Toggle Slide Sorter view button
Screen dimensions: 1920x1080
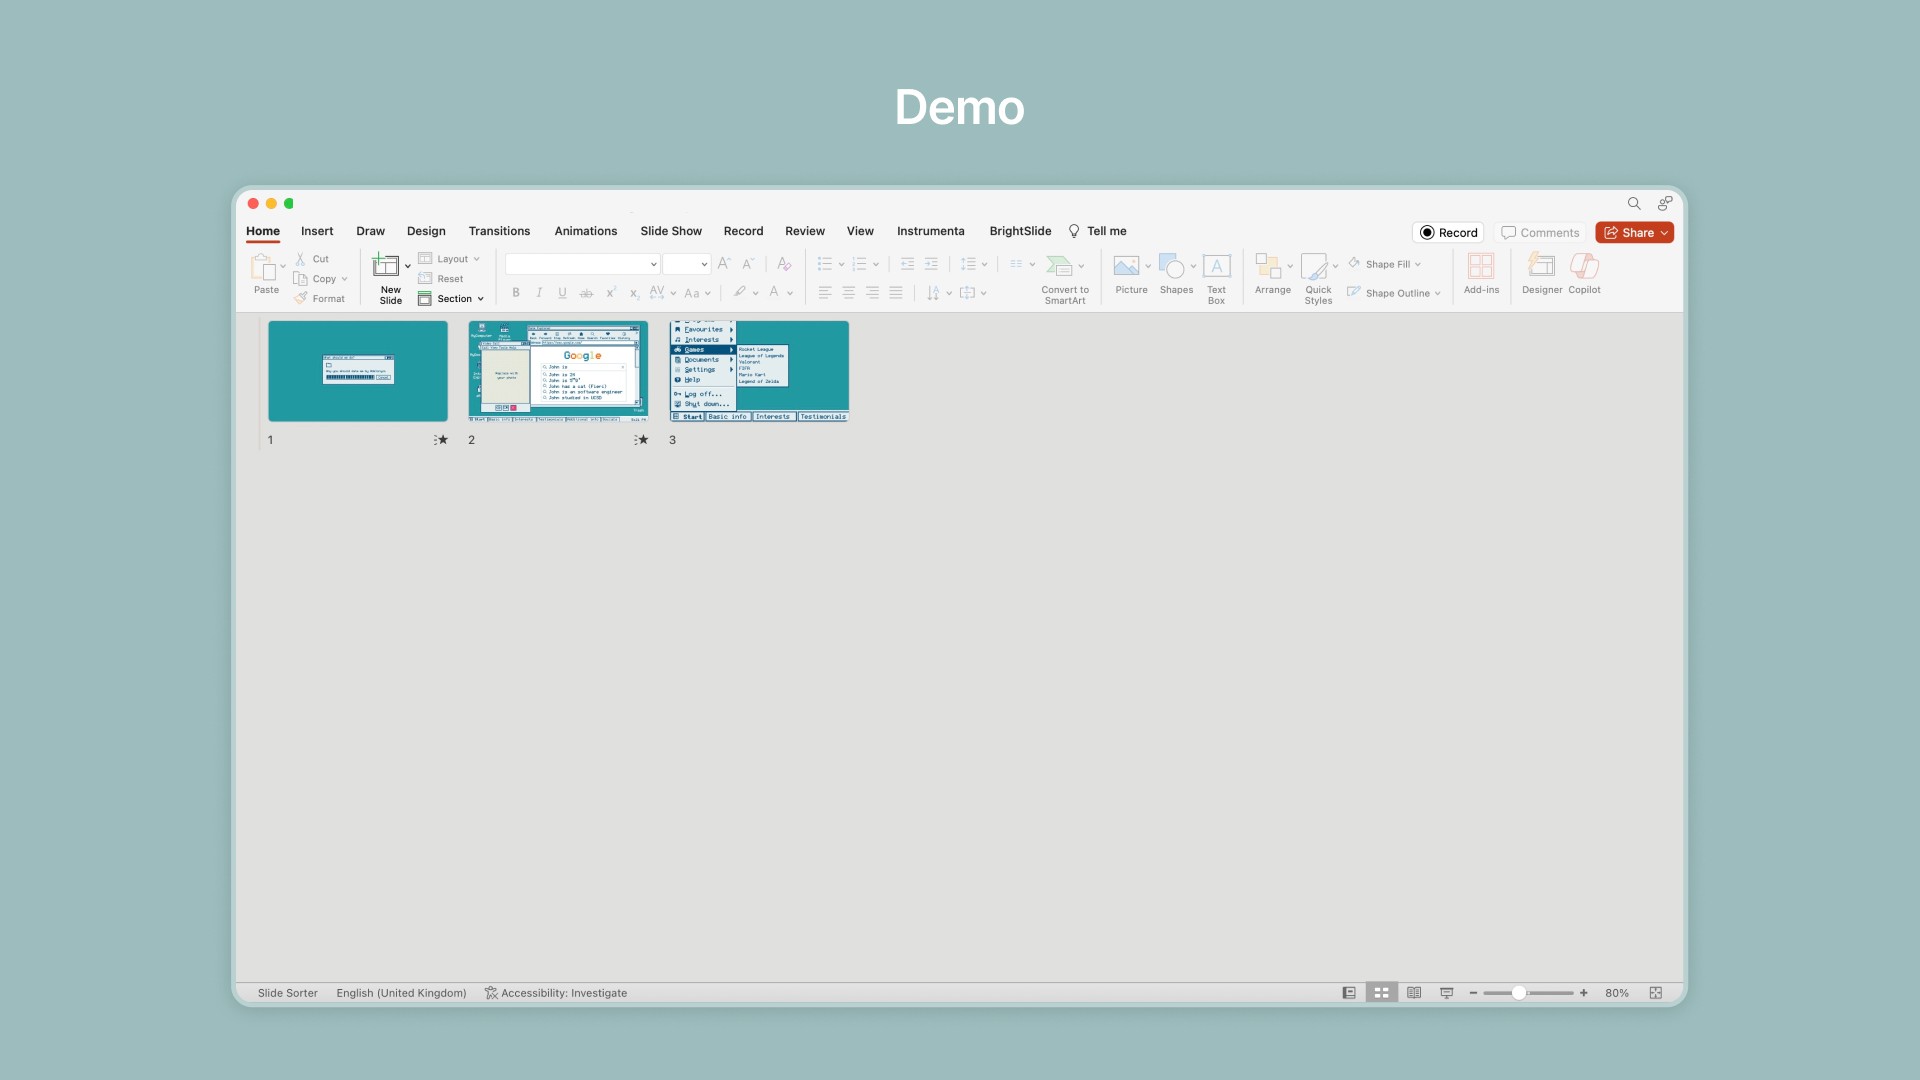1381,993
